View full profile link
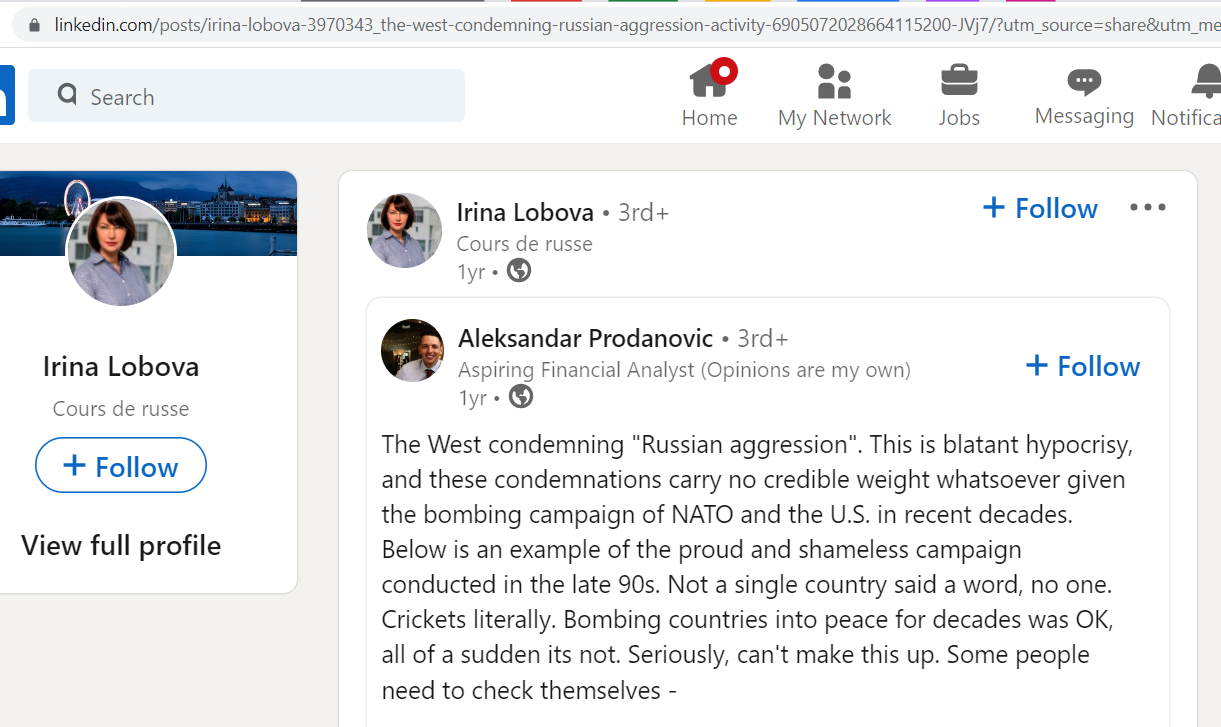 point(121,545)
